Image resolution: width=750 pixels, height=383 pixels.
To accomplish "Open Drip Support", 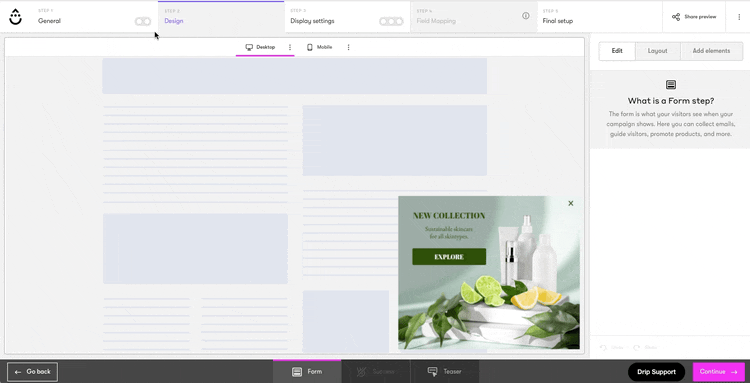I will [x=656, y=372].
